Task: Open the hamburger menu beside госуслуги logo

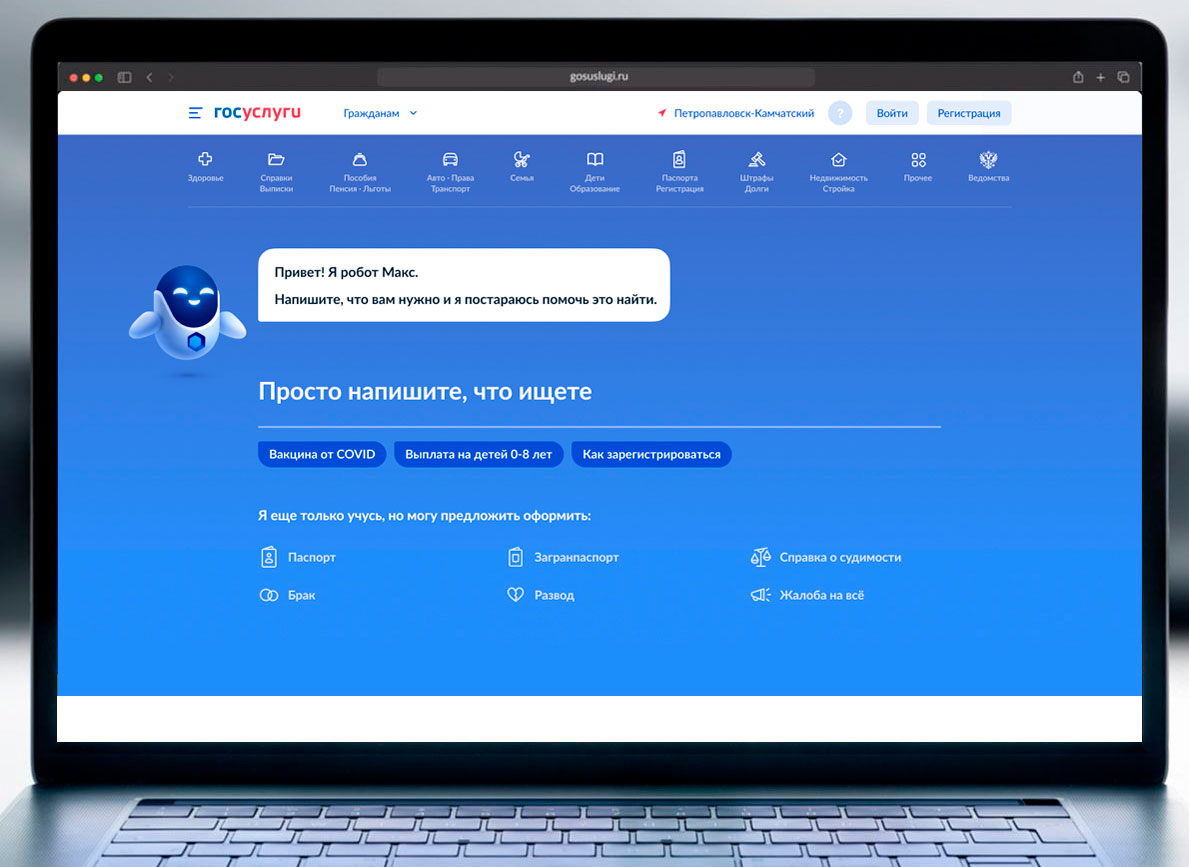Action: click(195, 113)
